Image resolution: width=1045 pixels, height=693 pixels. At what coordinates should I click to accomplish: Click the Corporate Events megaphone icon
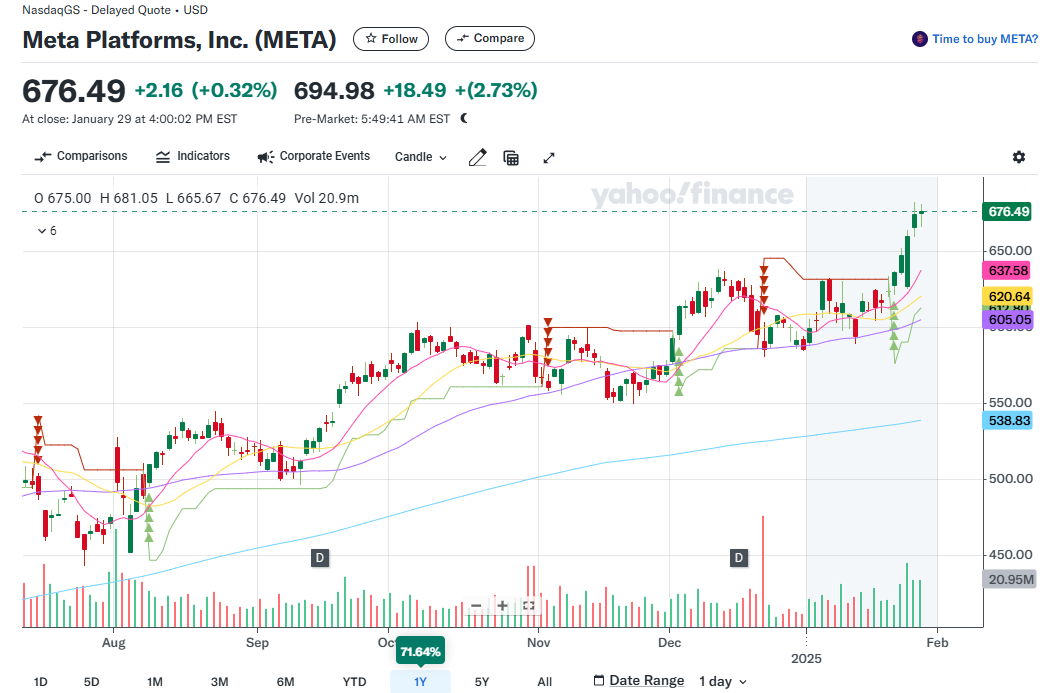coord(265,157)
